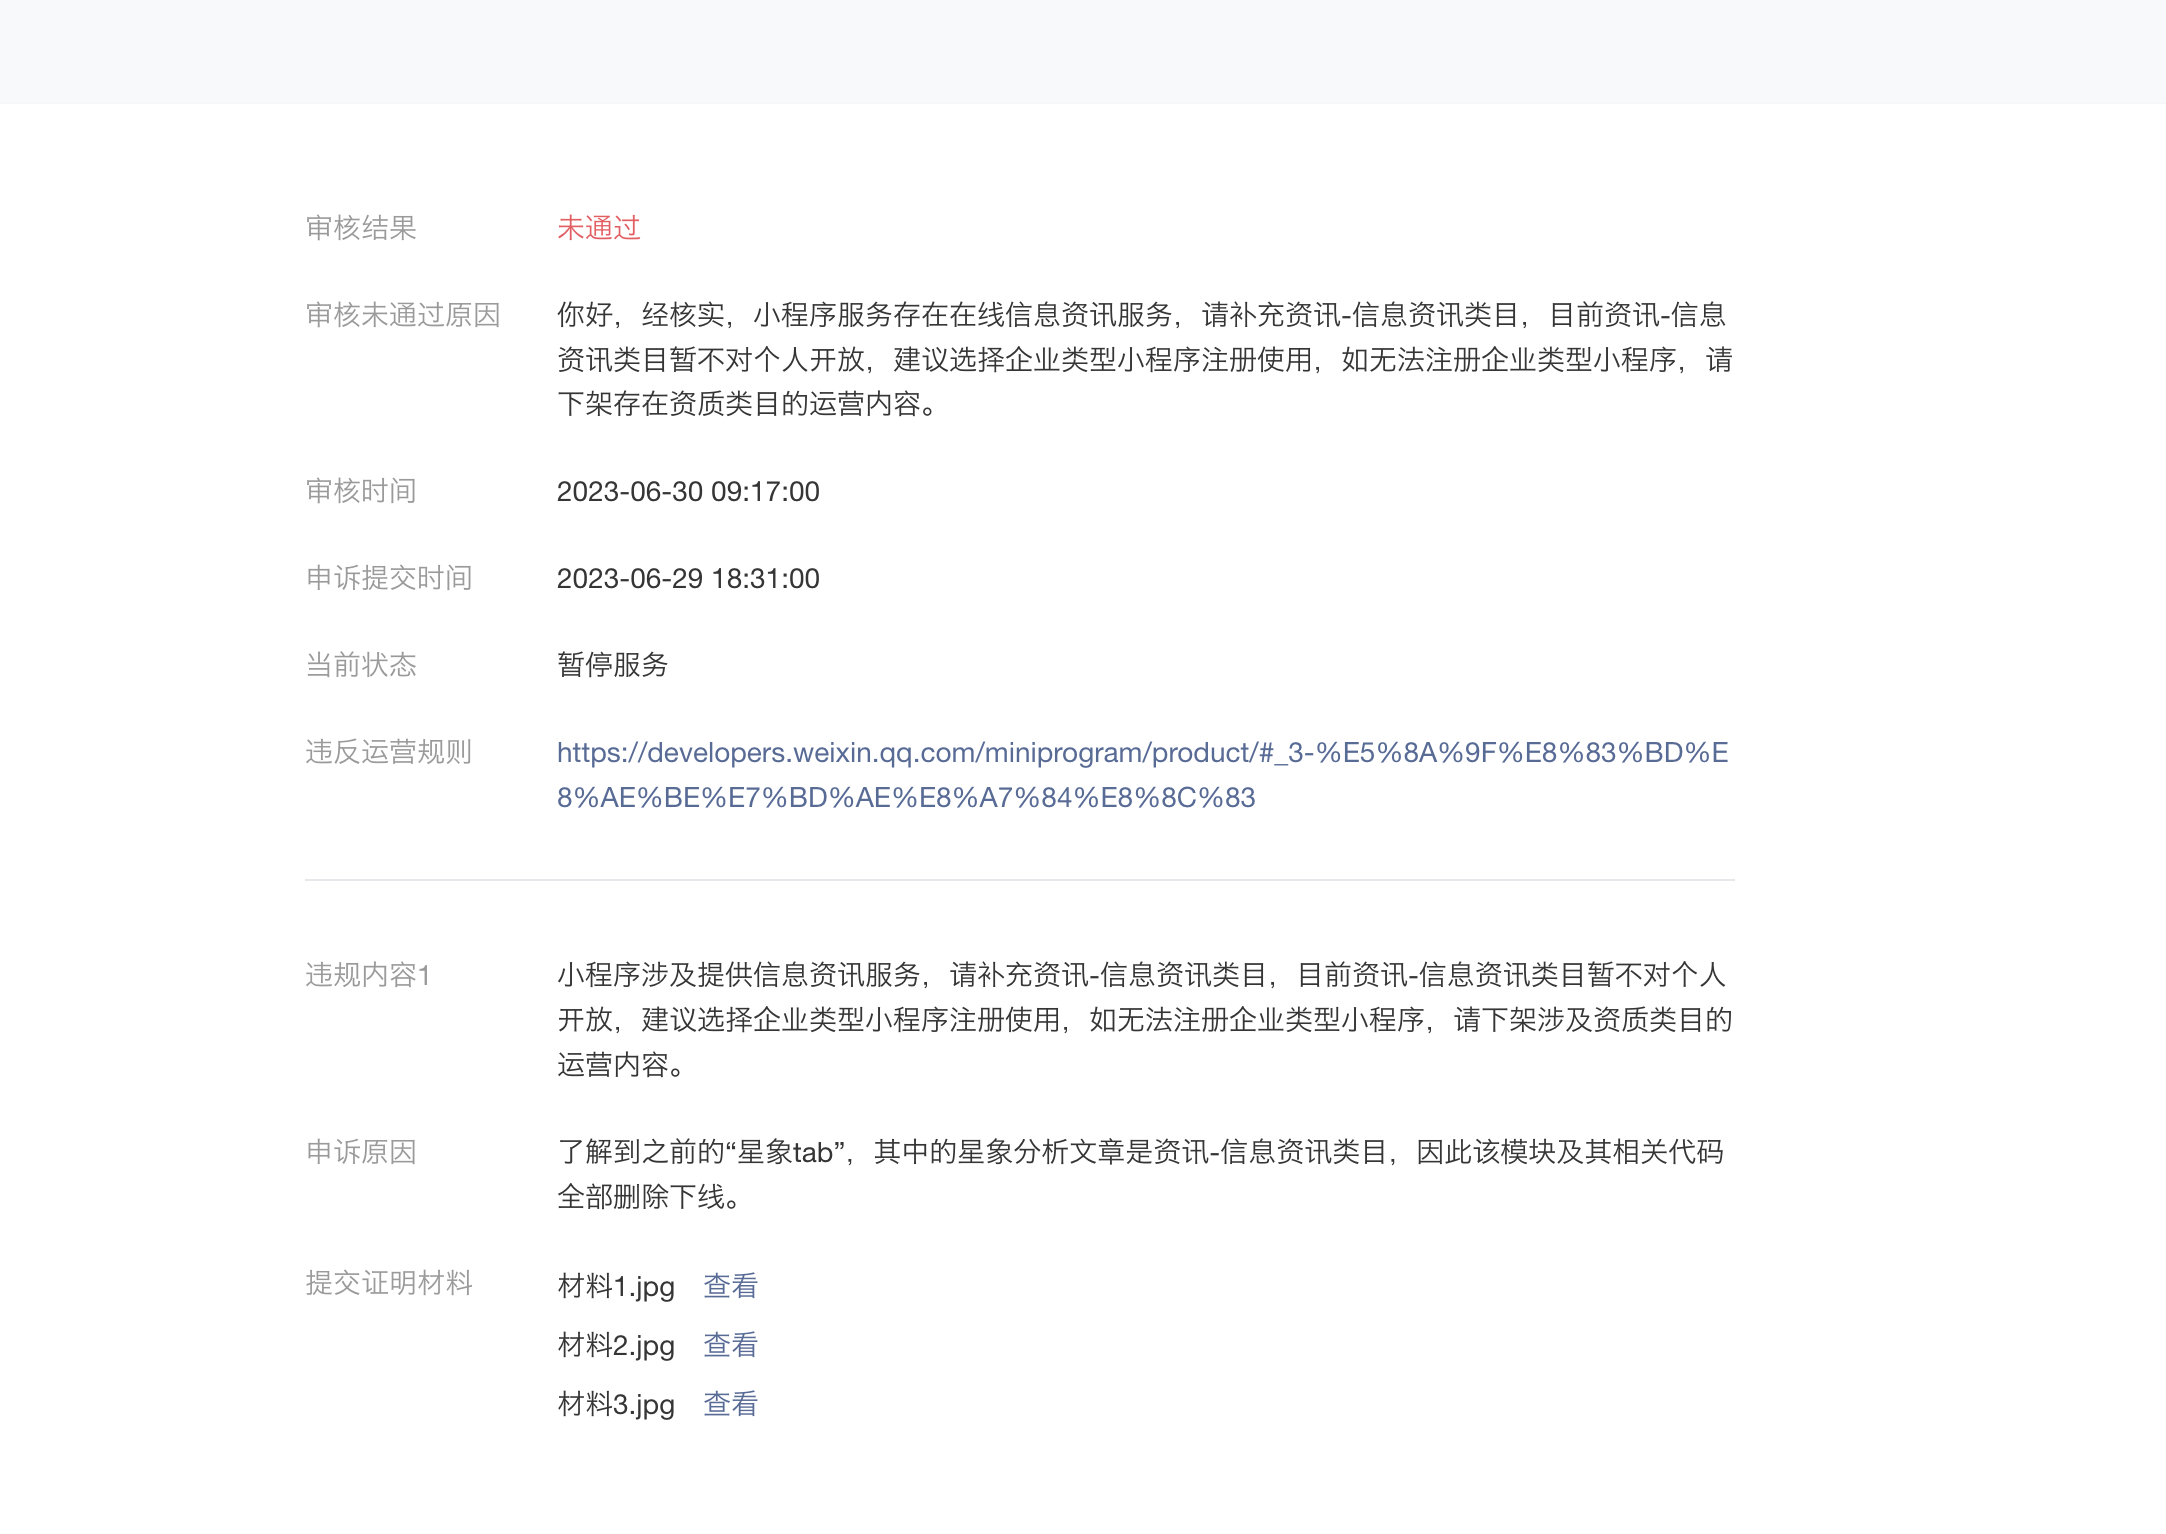Click the red 未通过 result text
Image resolution: width=2166 pixels, height=1534 pixels.
tap(598, 228)
